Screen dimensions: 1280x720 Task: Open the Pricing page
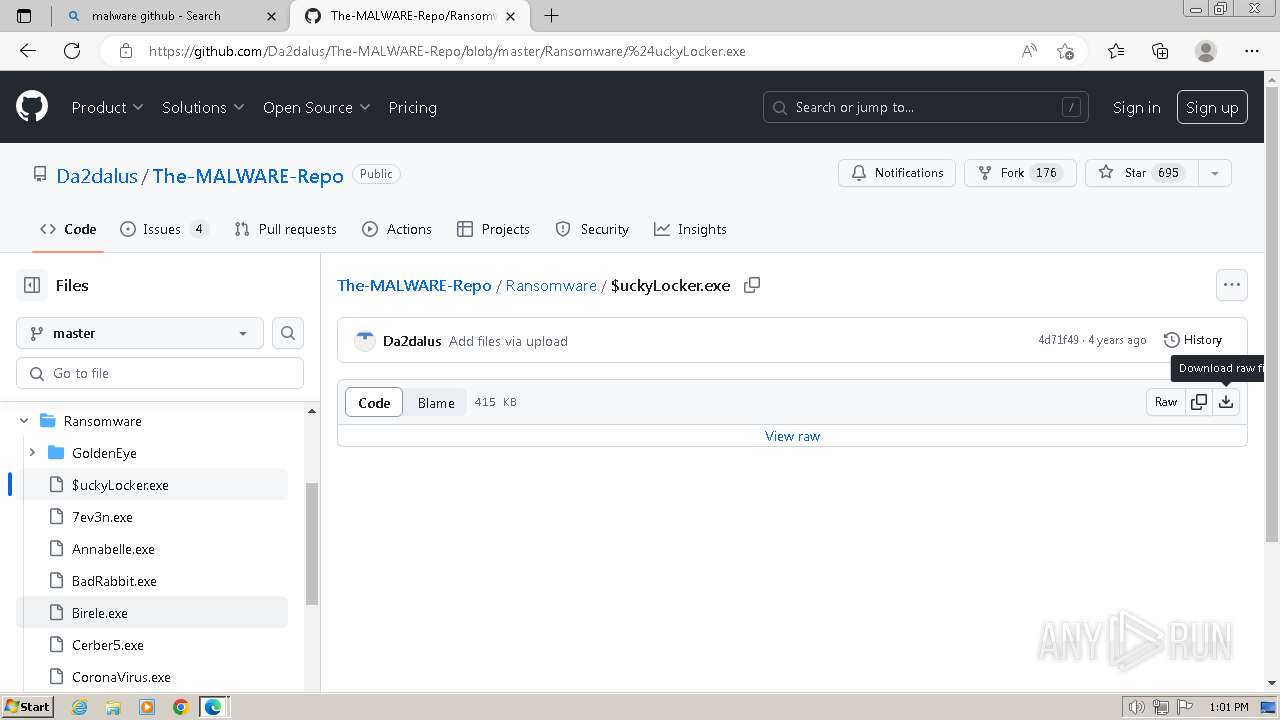coord(412,107)
